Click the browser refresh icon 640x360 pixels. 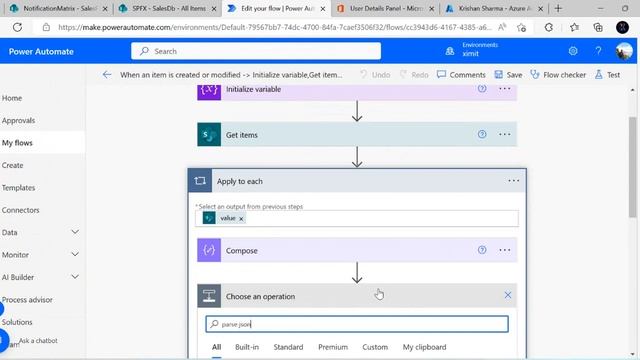pyautogui.click(x=17, y=27)
